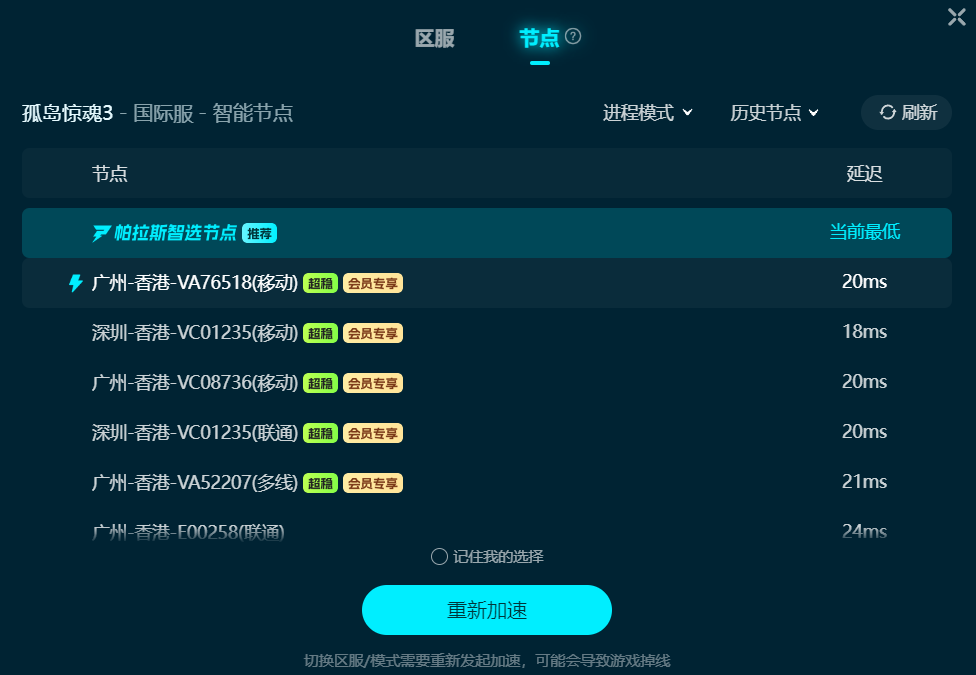Image resolution: width=976 pixels, height=675 pixels.
Task: Close the node selection dialog
Action: (957, 17)
